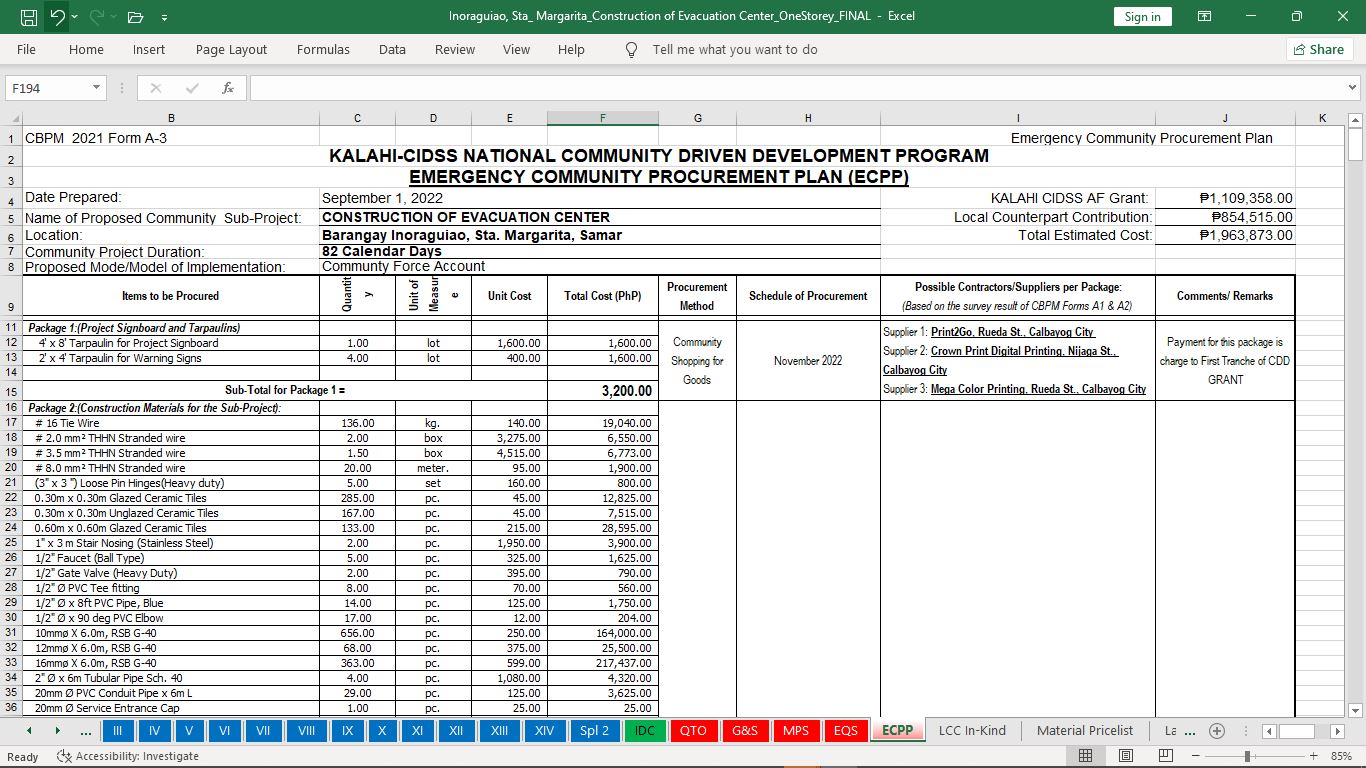1366x768 pixels.
Task: Click the Name Box showing F194
Action: [48, 88]
